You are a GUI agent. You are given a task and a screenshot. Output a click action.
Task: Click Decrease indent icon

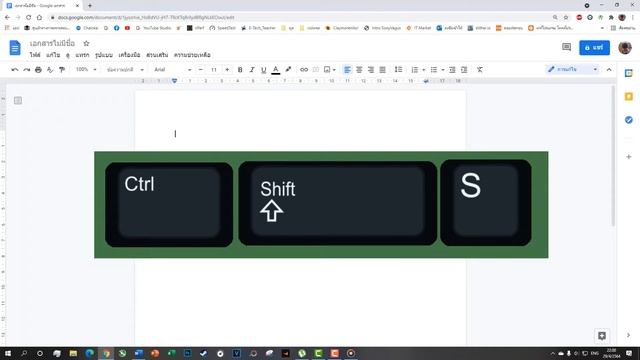click(x=452, y=70)
